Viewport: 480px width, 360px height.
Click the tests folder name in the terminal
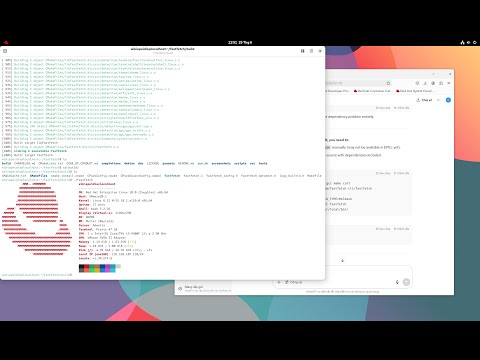263,163
